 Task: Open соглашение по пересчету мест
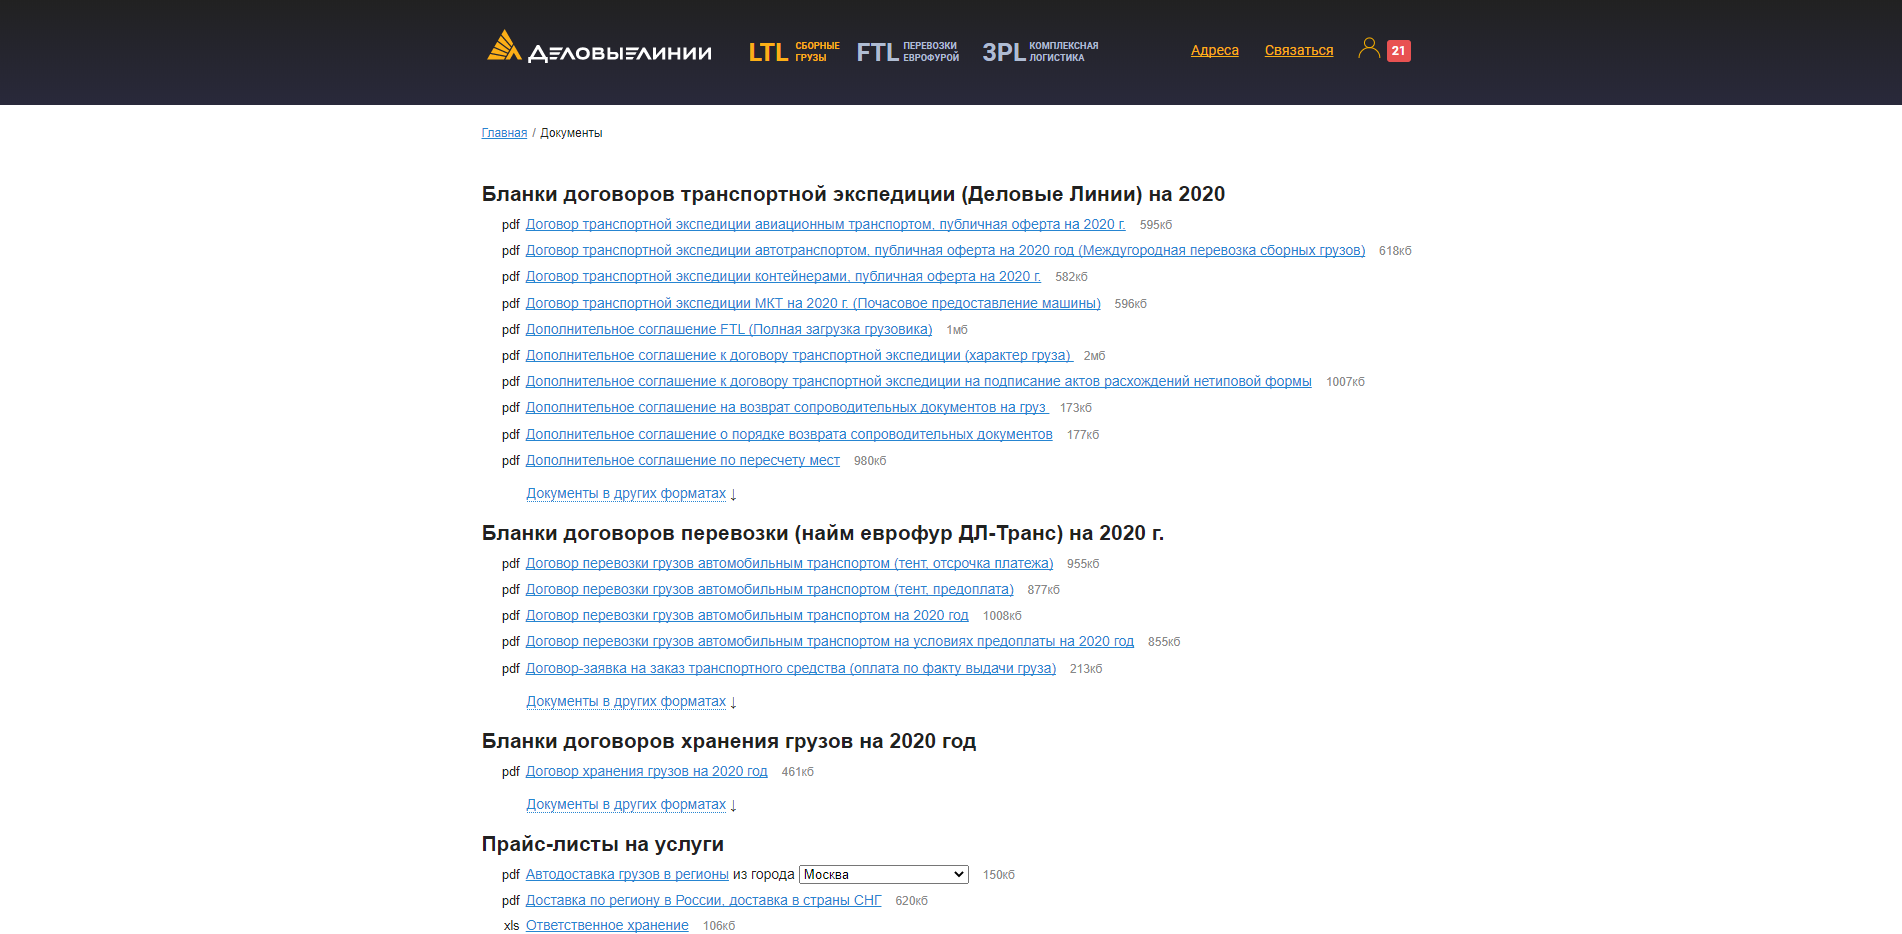click(683, 460)
